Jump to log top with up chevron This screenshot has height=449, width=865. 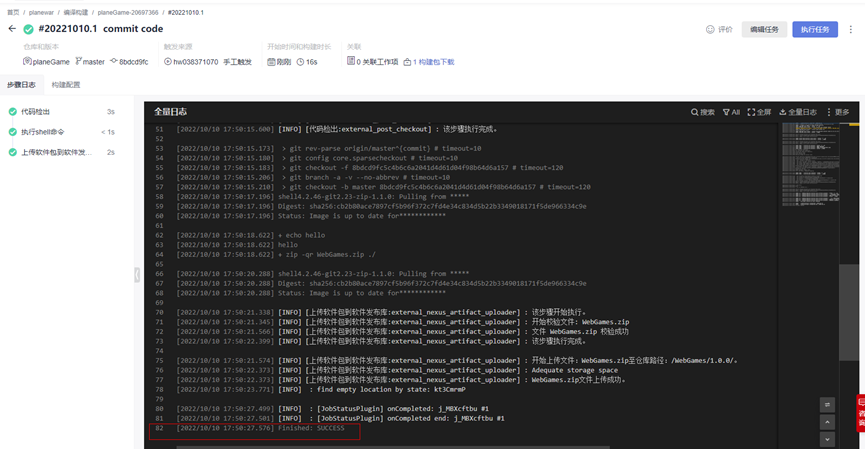(827, 422)
